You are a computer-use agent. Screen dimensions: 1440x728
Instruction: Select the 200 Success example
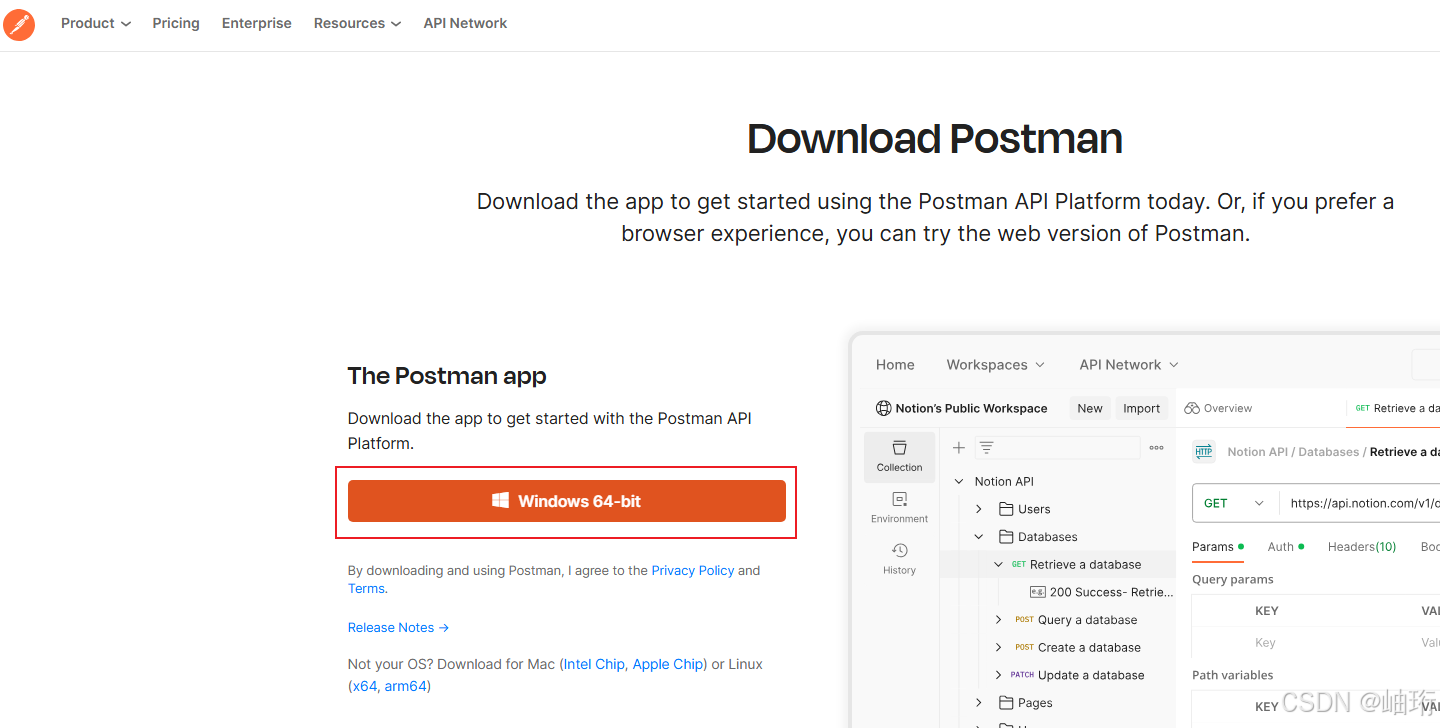coord(1101,592)
